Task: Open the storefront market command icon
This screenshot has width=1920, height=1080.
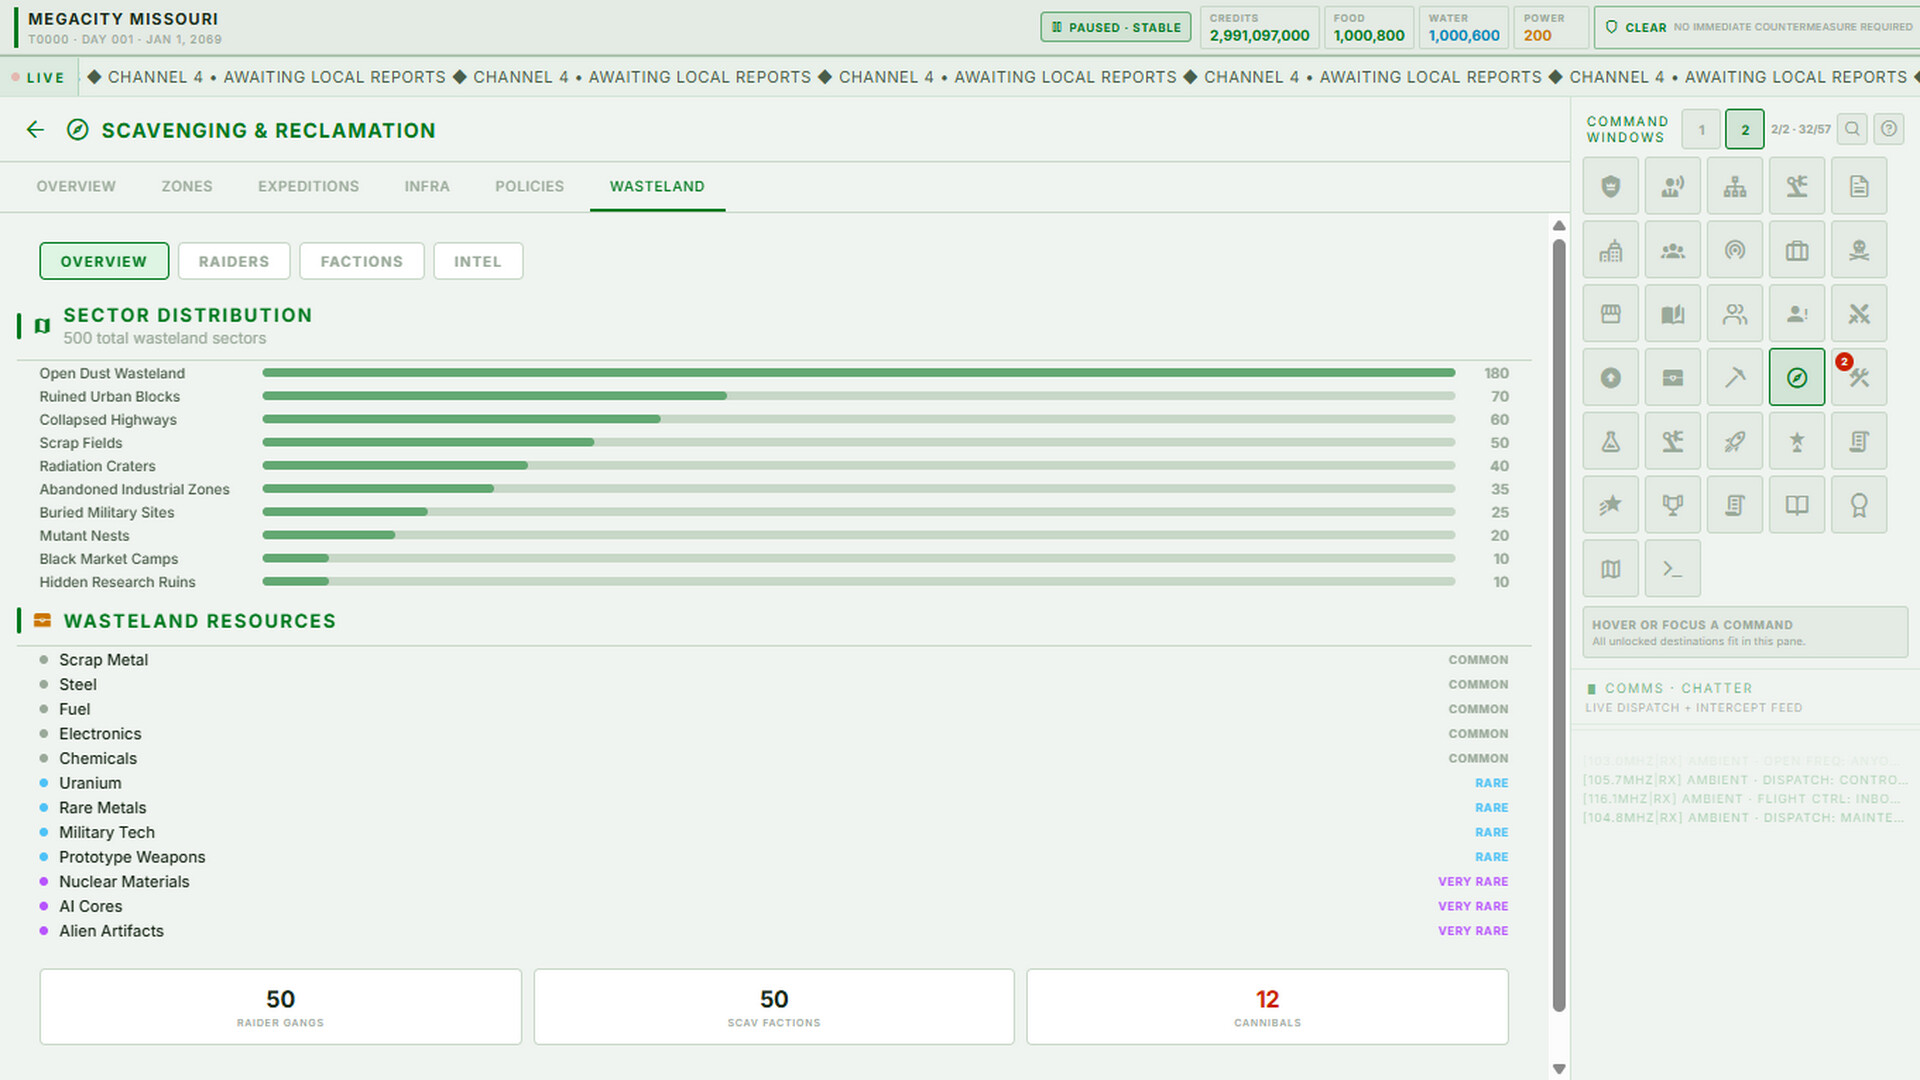Action: [1610, 314]
